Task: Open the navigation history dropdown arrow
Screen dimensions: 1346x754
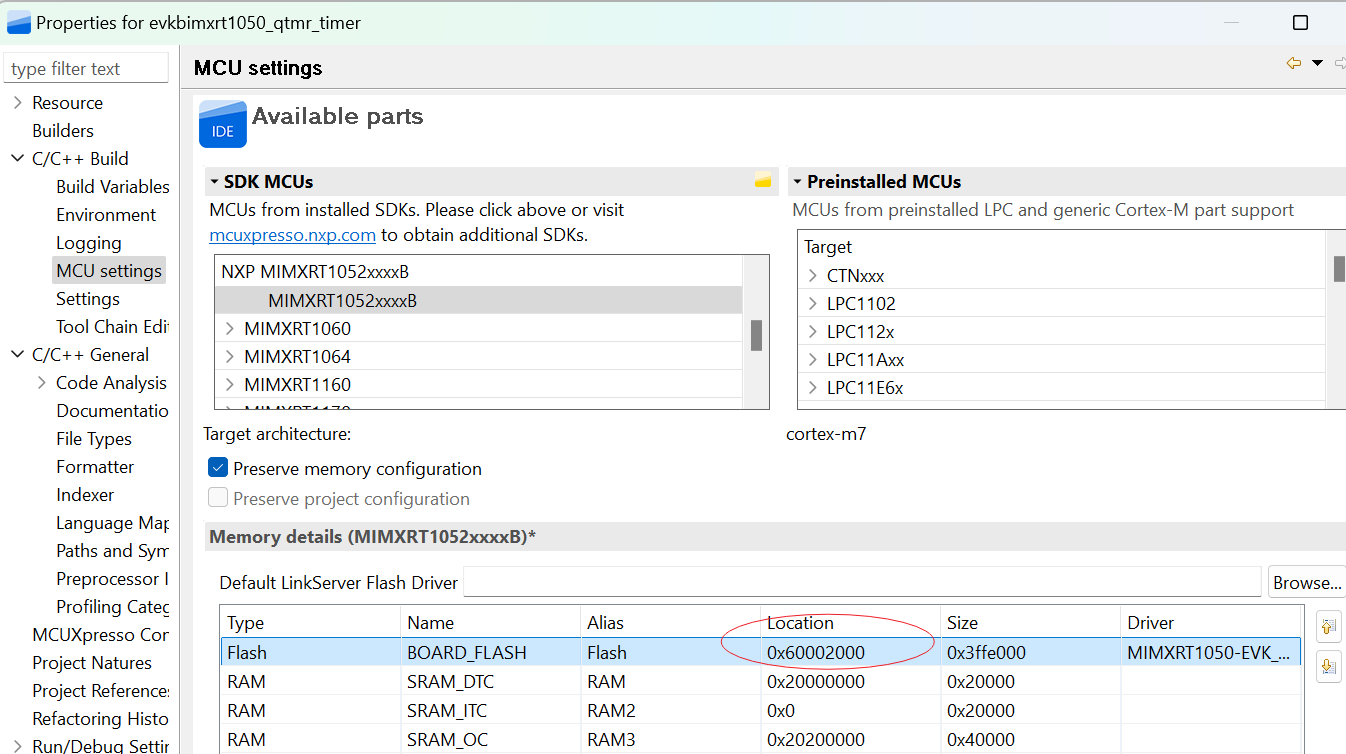Action: 1318,63
